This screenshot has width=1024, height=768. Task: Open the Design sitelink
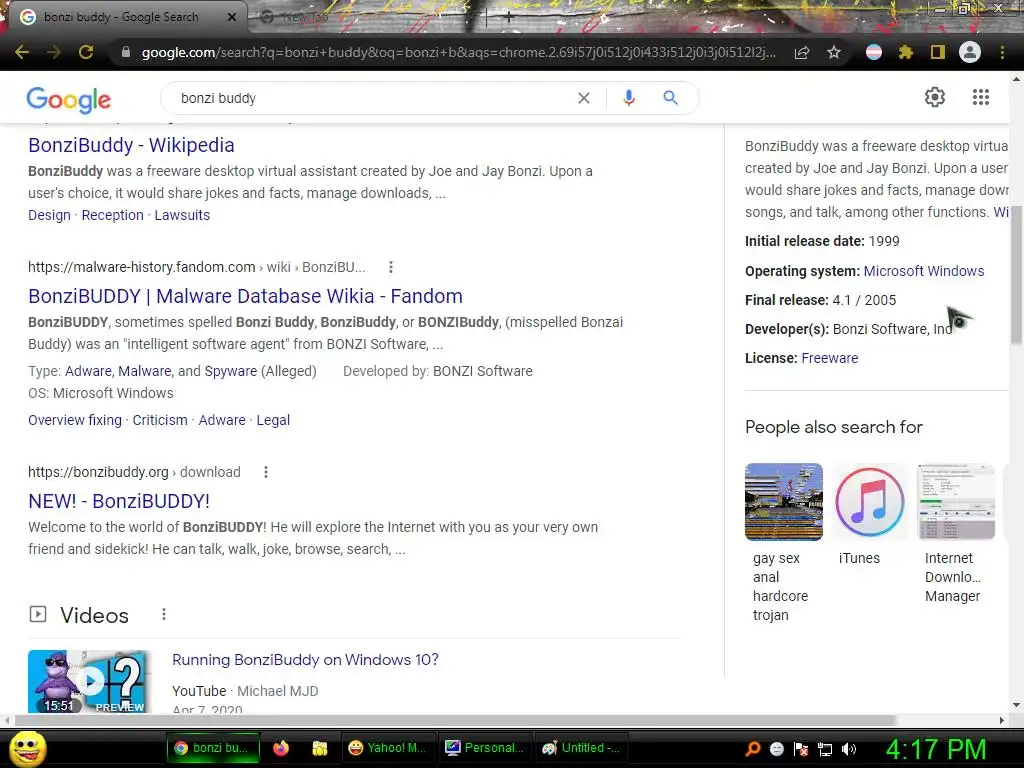click(49, 215)
